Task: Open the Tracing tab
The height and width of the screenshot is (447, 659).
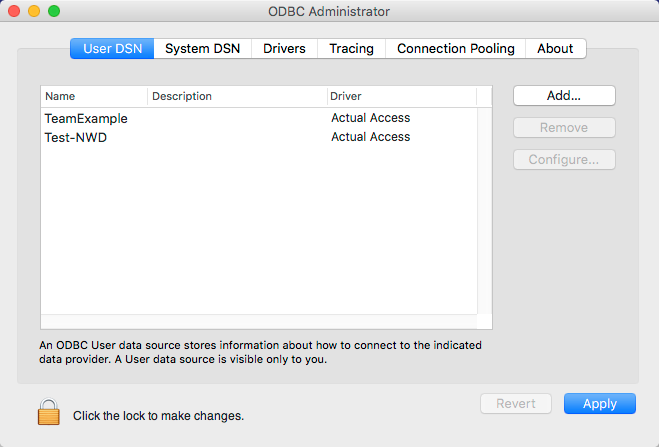Action: coord(351,48)
